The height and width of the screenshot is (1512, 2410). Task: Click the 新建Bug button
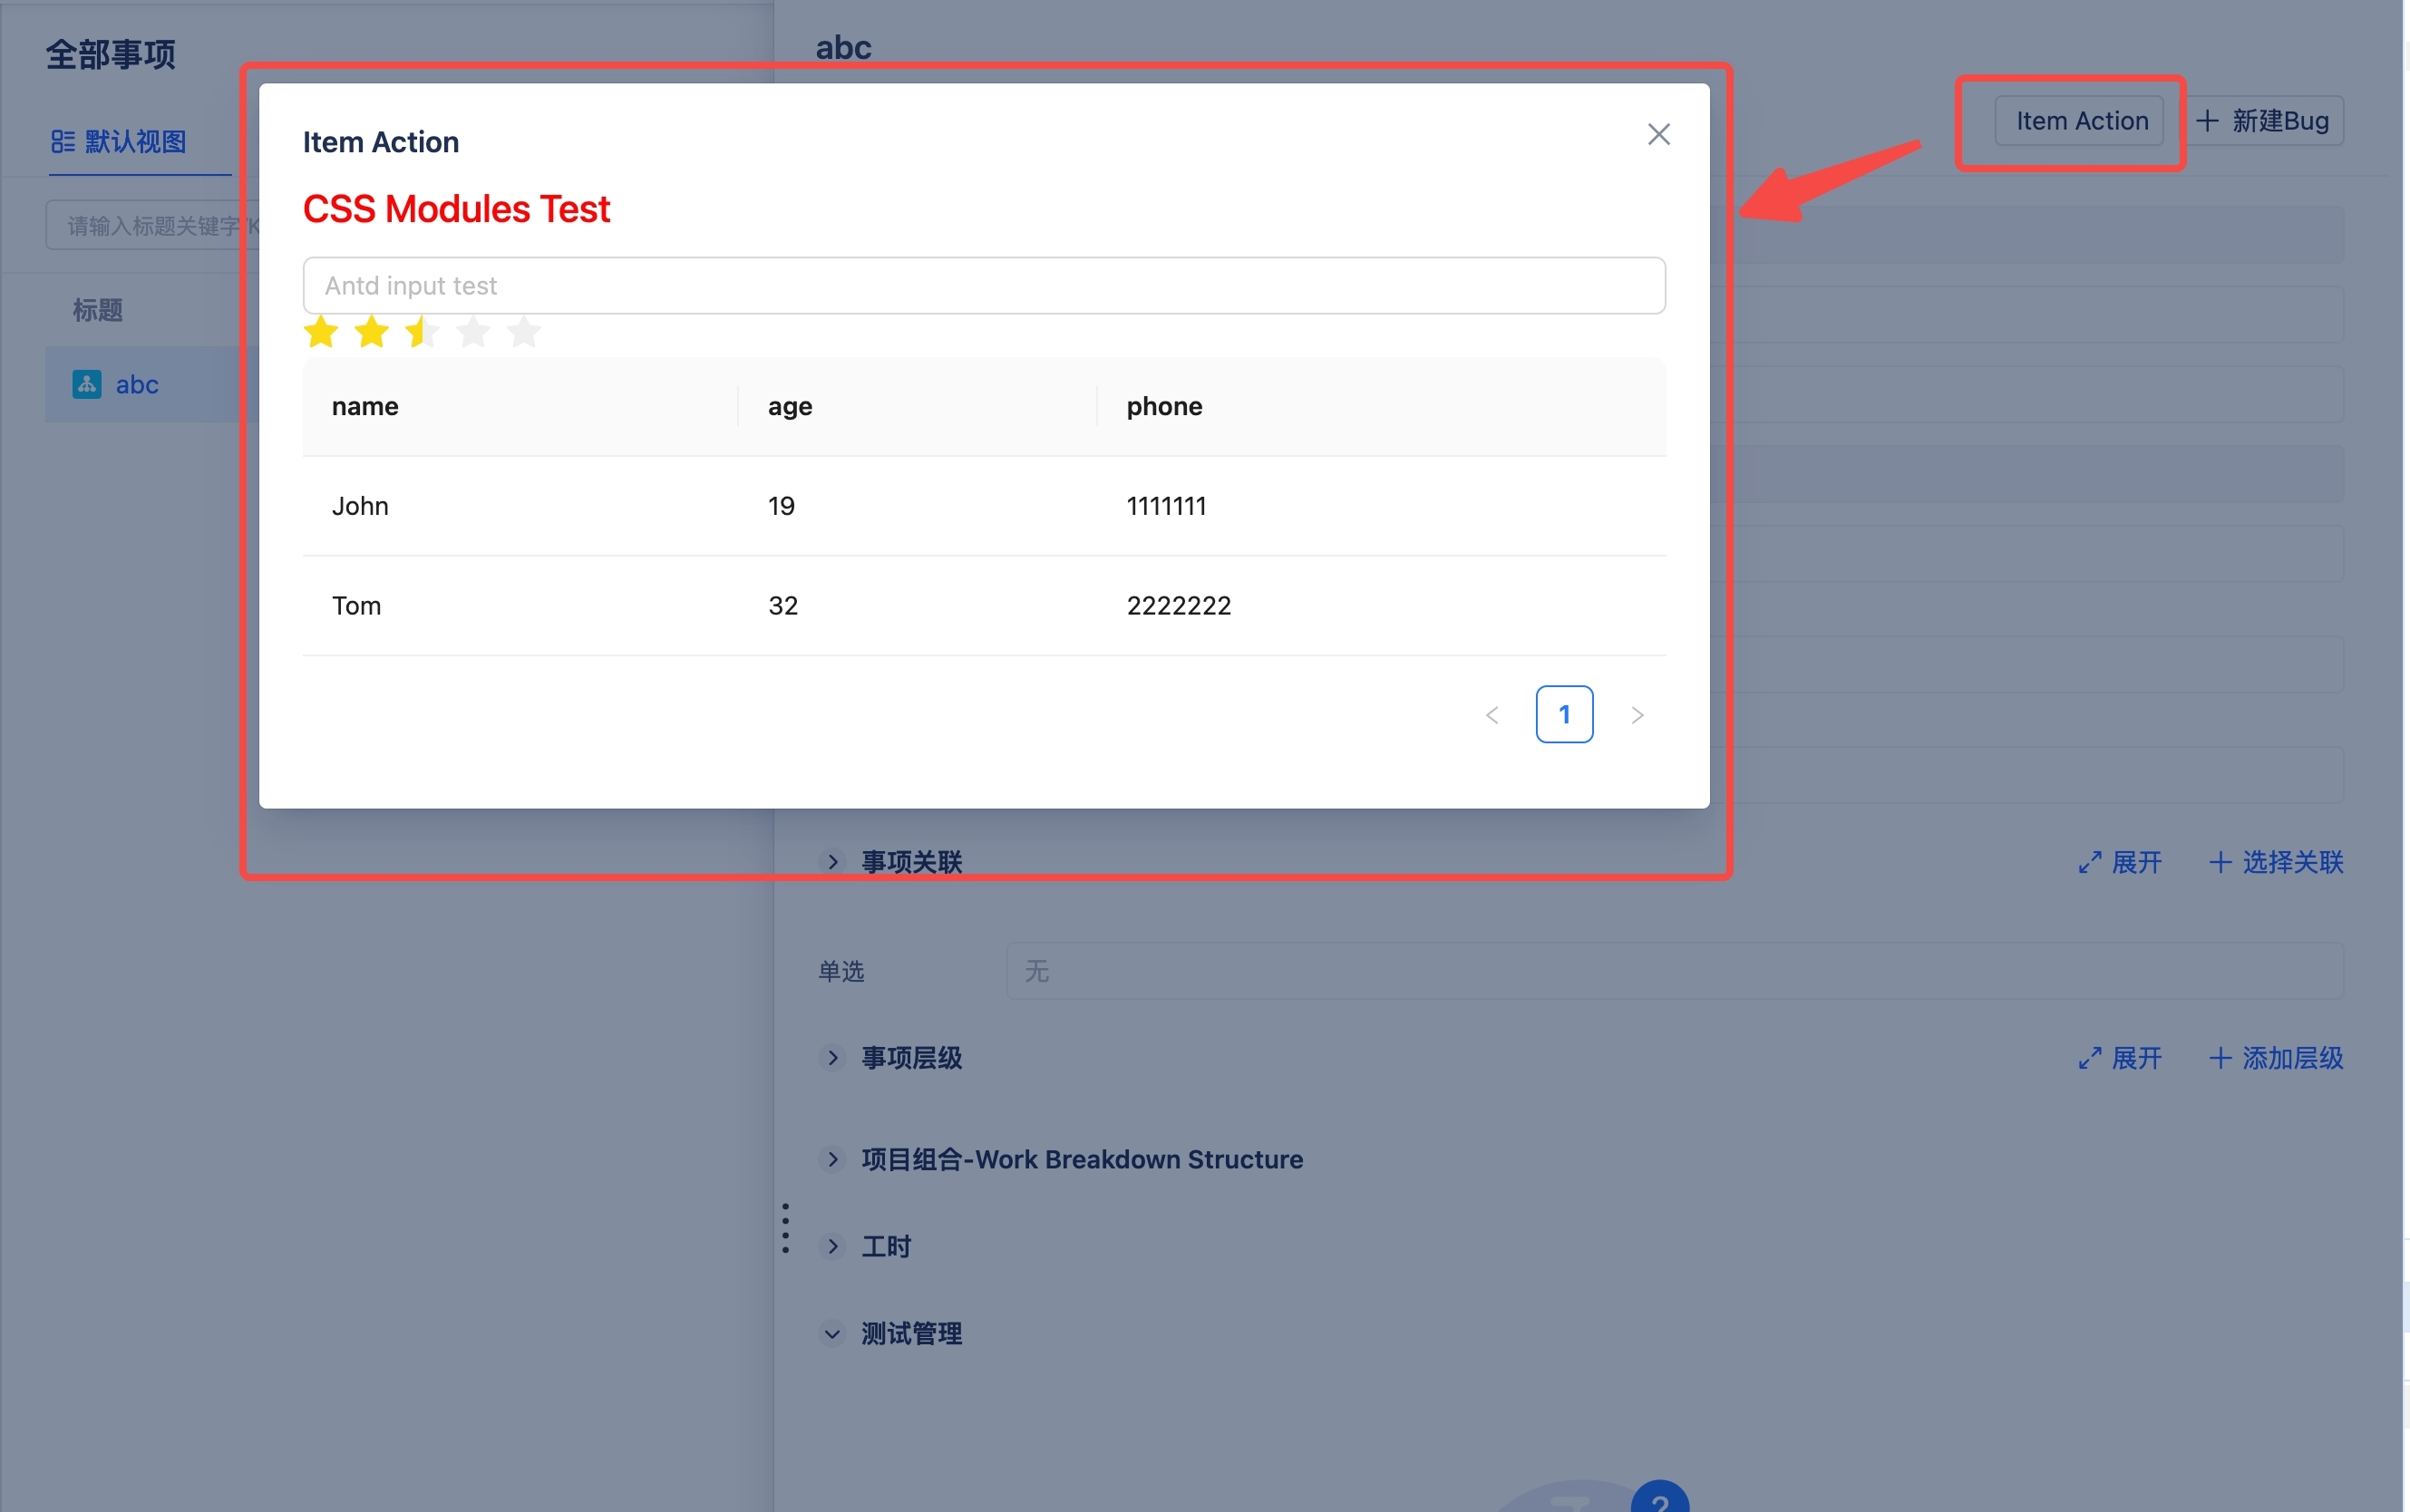(x=2264, y=121)
